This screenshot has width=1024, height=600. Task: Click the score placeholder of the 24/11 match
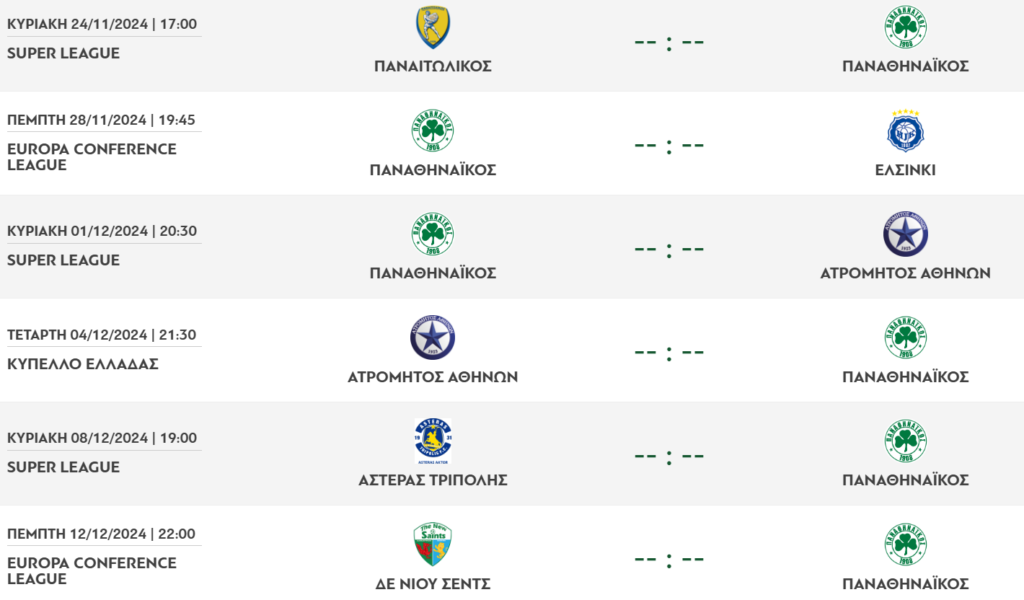(669, 43)
